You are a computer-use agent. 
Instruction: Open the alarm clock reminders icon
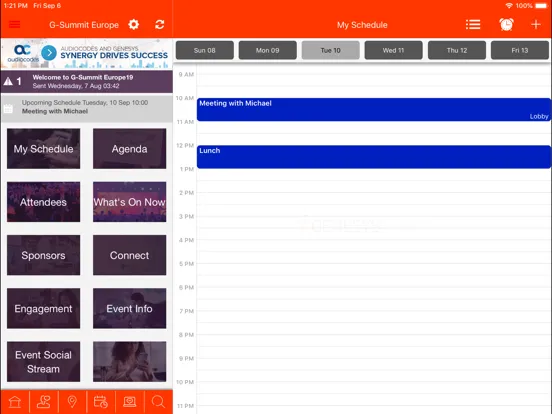[x=506, y=24]
